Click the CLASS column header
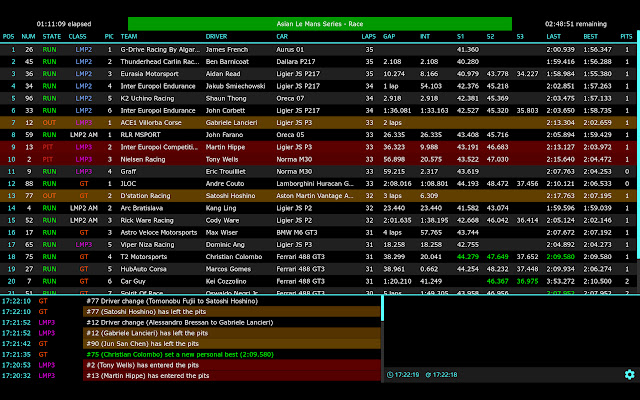The image size is (640, 400). click(78, 36)
